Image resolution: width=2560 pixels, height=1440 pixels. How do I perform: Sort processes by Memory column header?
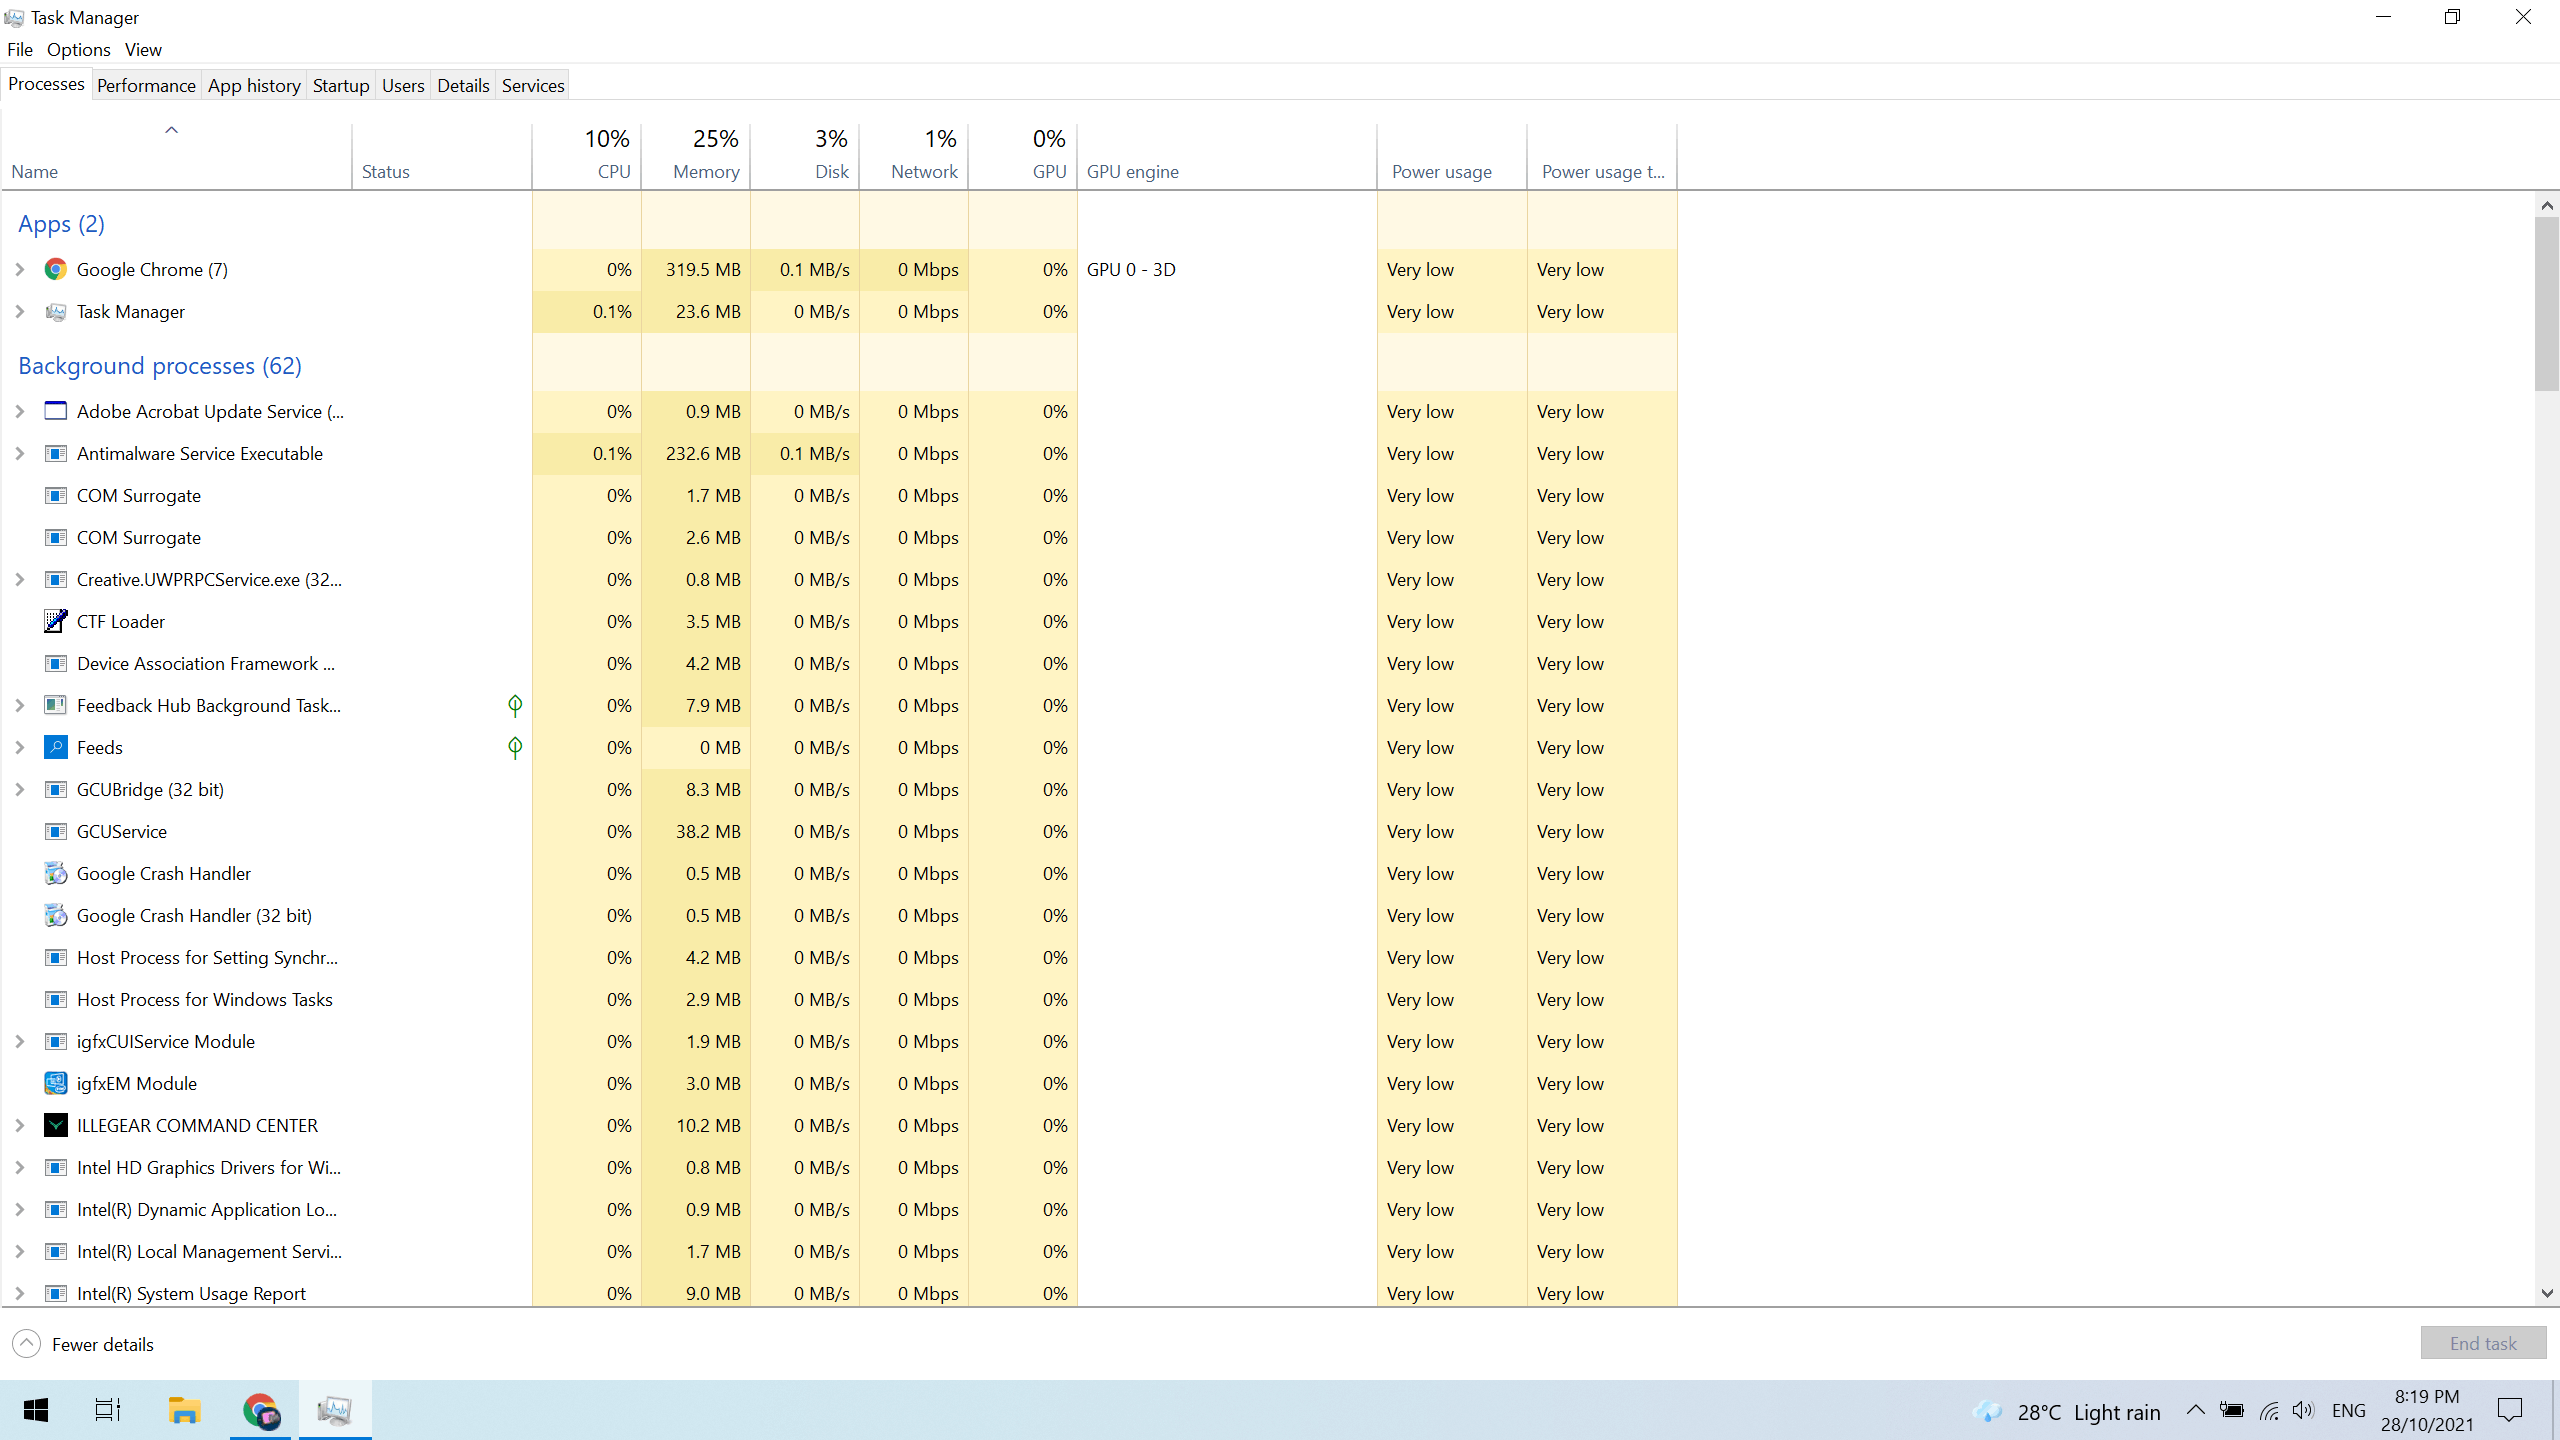tap(696, 156)
